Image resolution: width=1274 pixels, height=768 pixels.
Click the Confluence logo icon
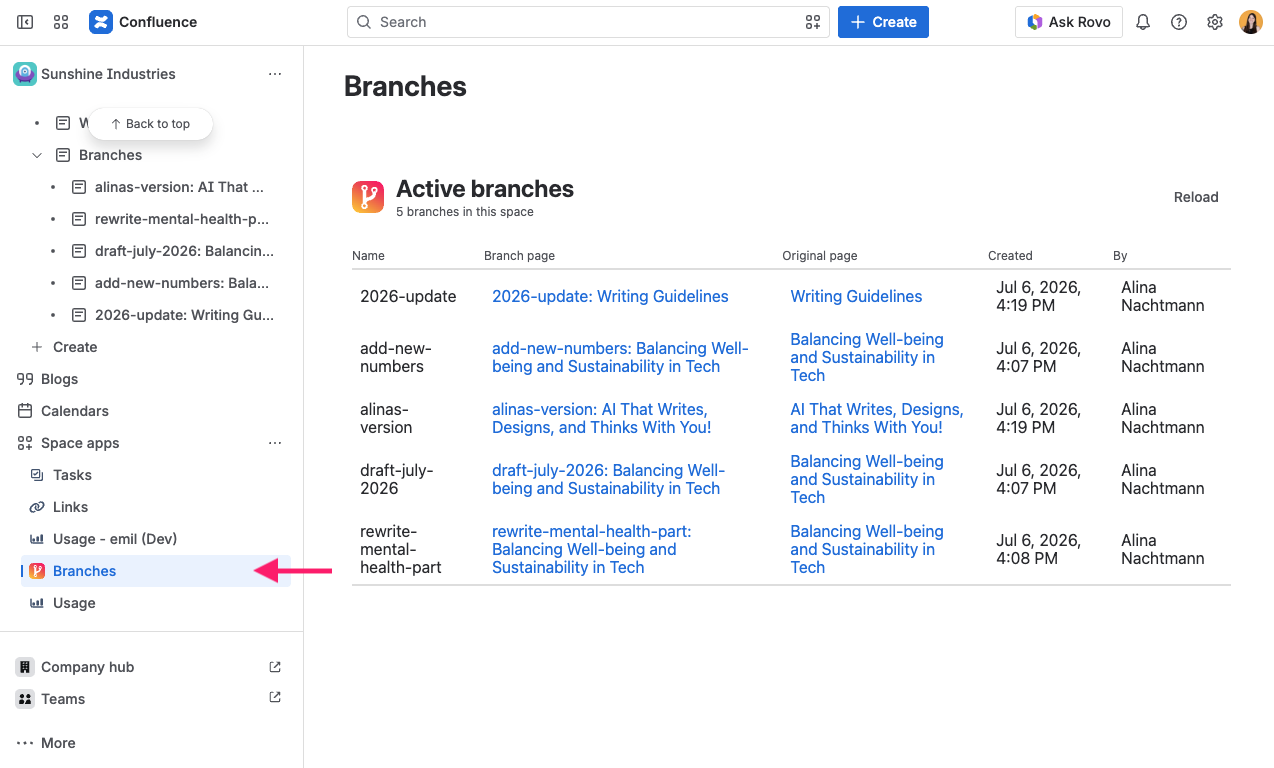(x=101, y=22)
